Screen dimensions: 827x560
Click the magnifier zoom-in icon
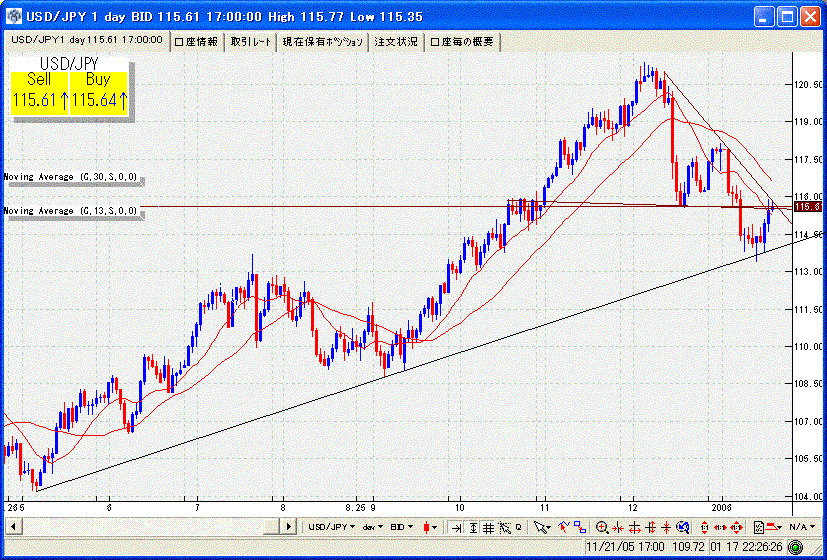(x=602, y=527)
